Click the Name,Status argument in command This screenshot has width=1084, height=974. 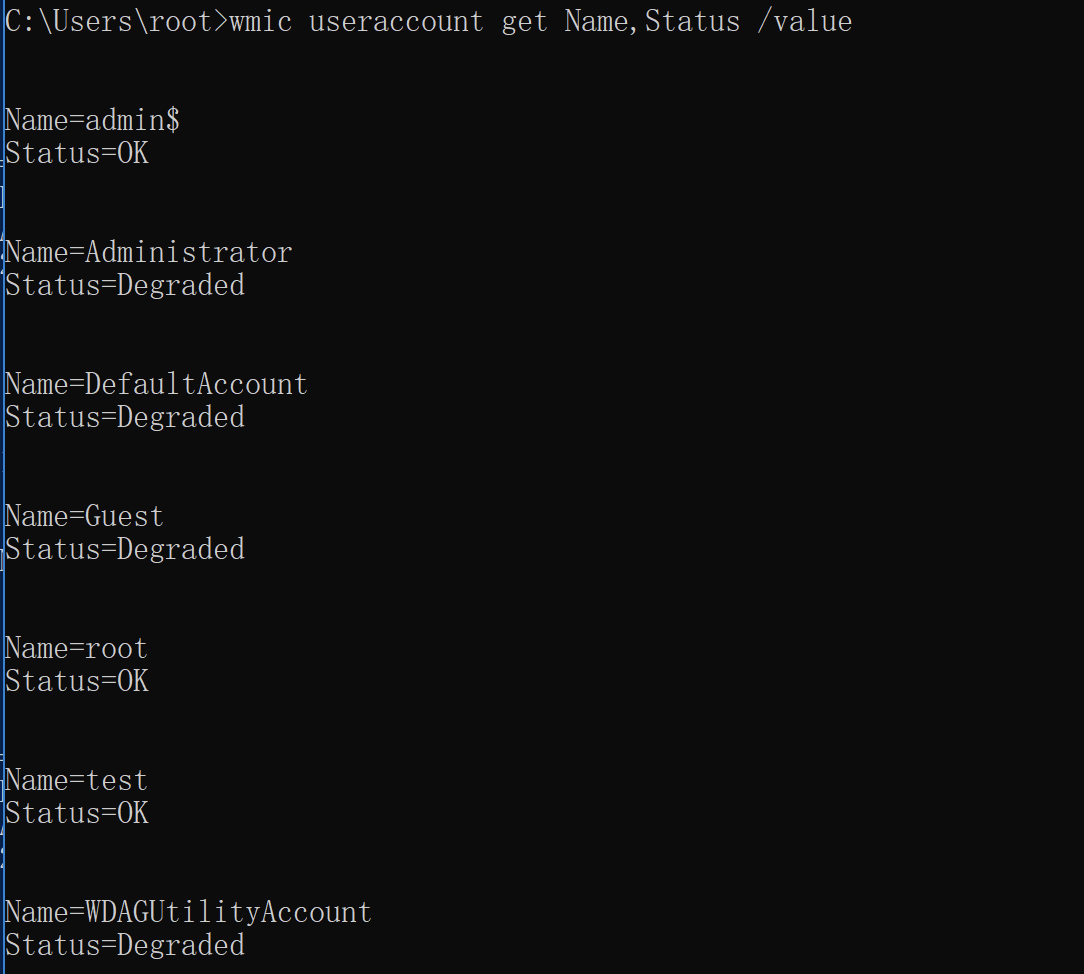click(x=652, y=21)
